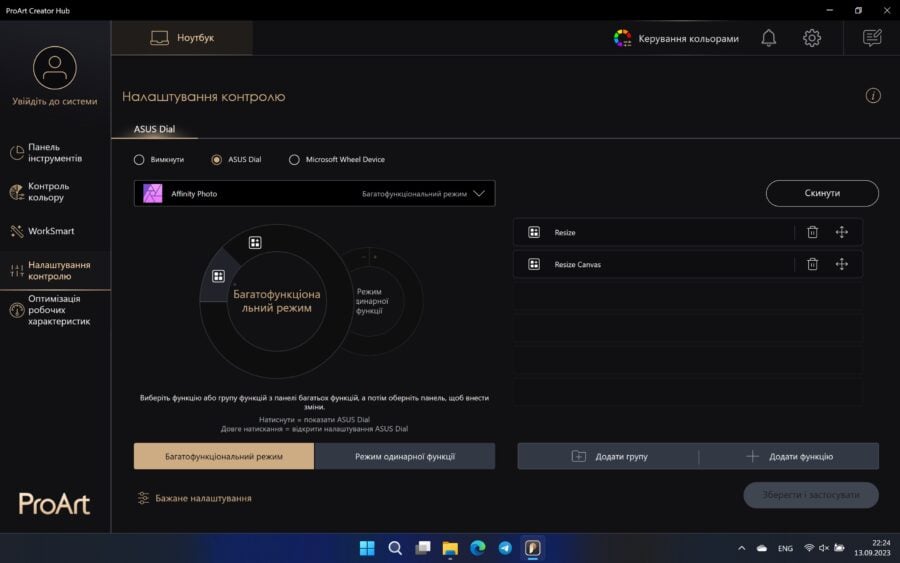Select the ASUS Dial radio option
900x563 pixels.
coord(216,160)
